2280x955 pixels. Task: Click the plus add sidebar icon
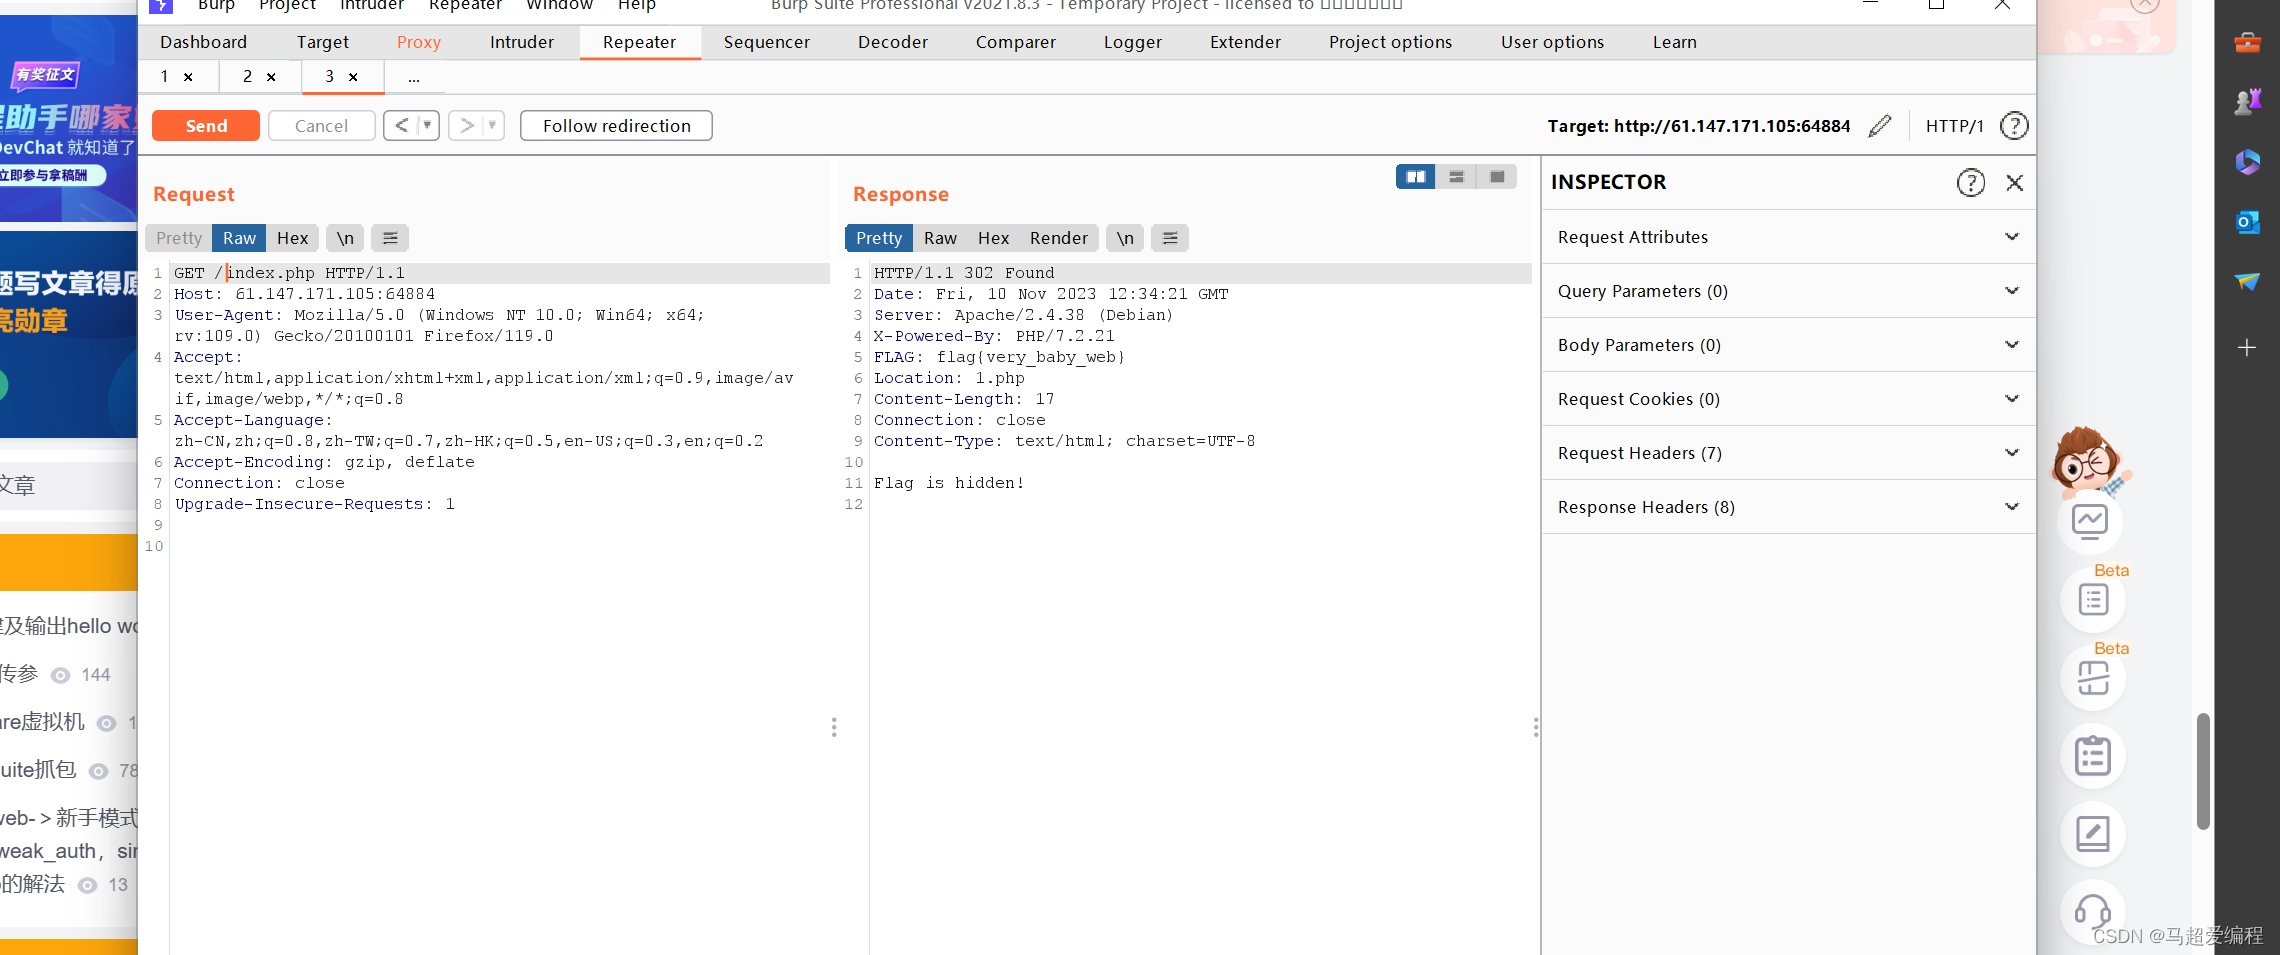pyautogui.click(x=2247, y=347)
